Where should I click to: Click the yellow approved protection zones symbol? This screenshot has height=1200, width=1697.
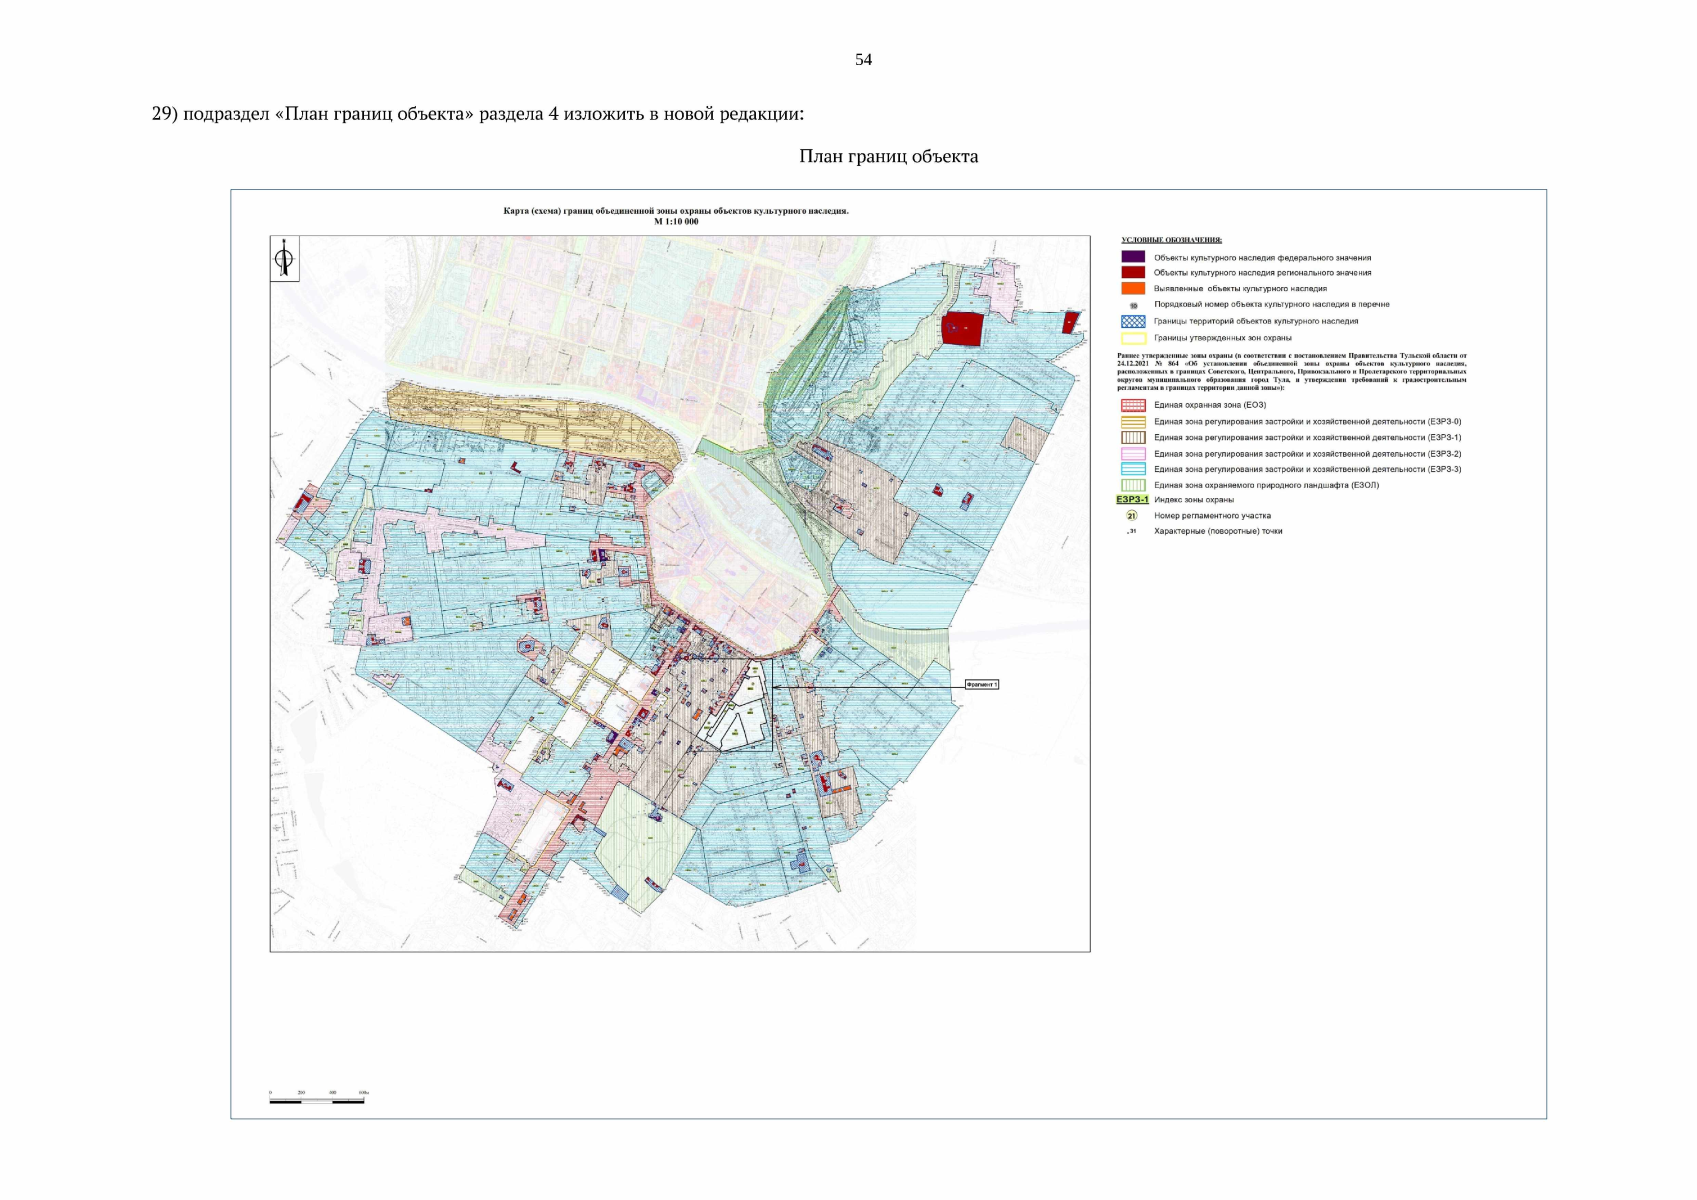1133,338
